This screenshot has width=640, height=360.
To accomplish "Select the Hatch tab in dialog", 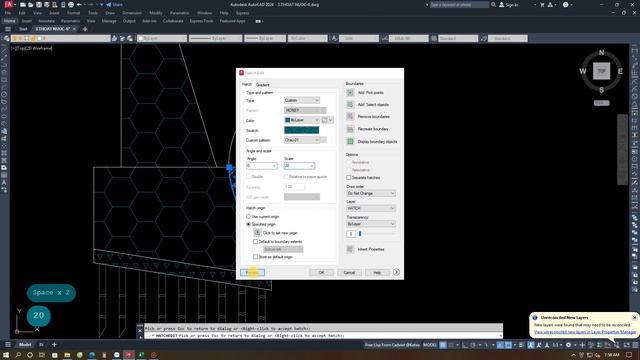I will (247, 84).
